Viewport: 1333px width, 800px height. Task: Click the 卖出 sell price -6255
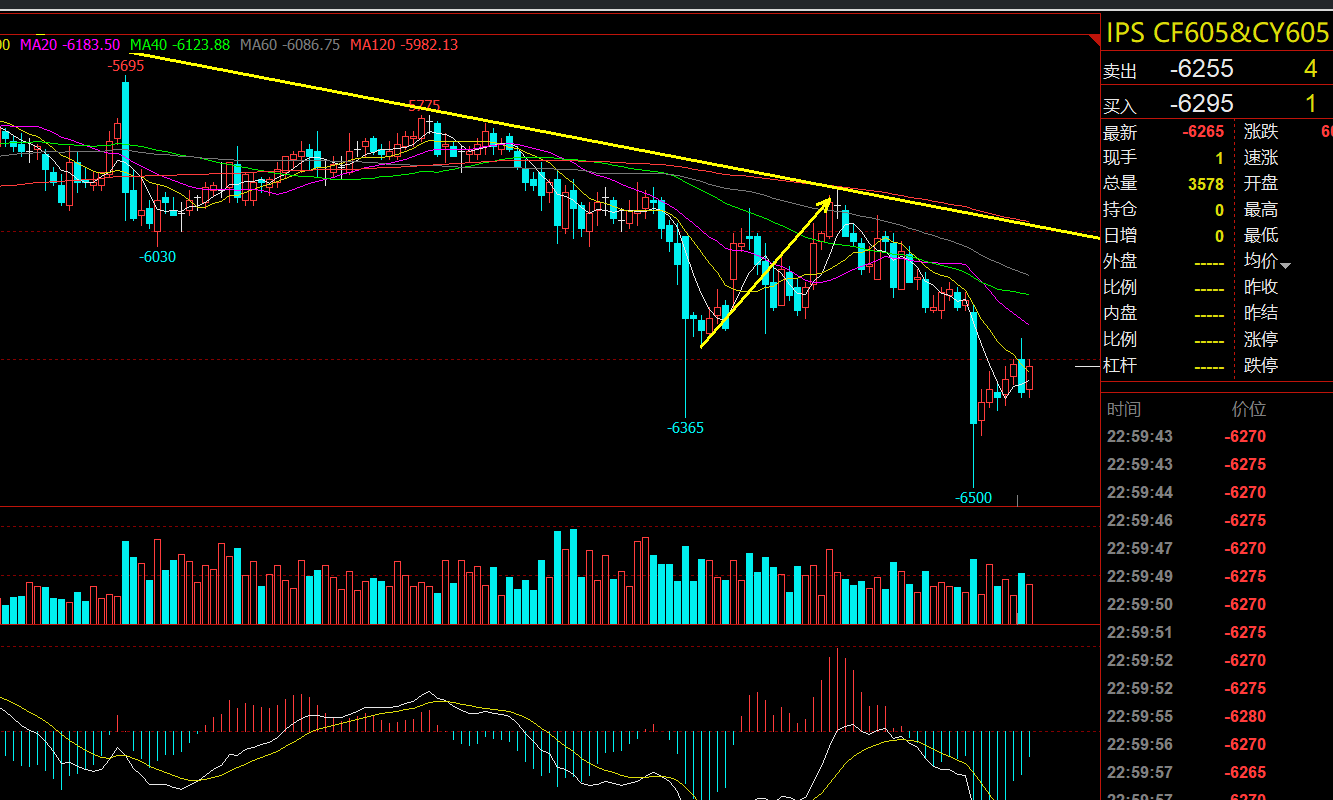[1201, 69]
